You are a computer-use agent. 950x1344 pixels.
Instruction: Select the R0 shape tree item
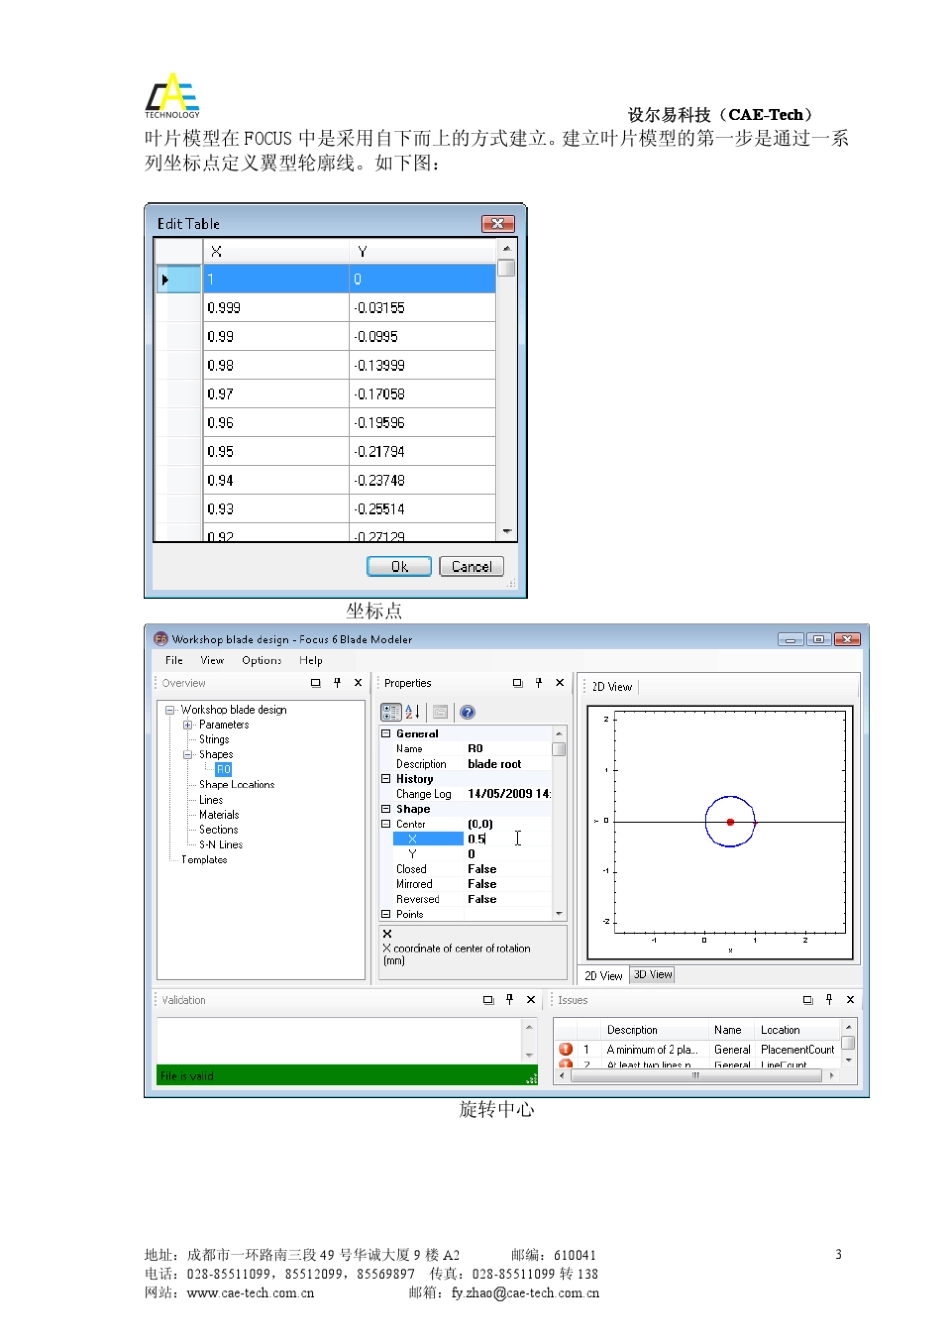pos(223,770)
